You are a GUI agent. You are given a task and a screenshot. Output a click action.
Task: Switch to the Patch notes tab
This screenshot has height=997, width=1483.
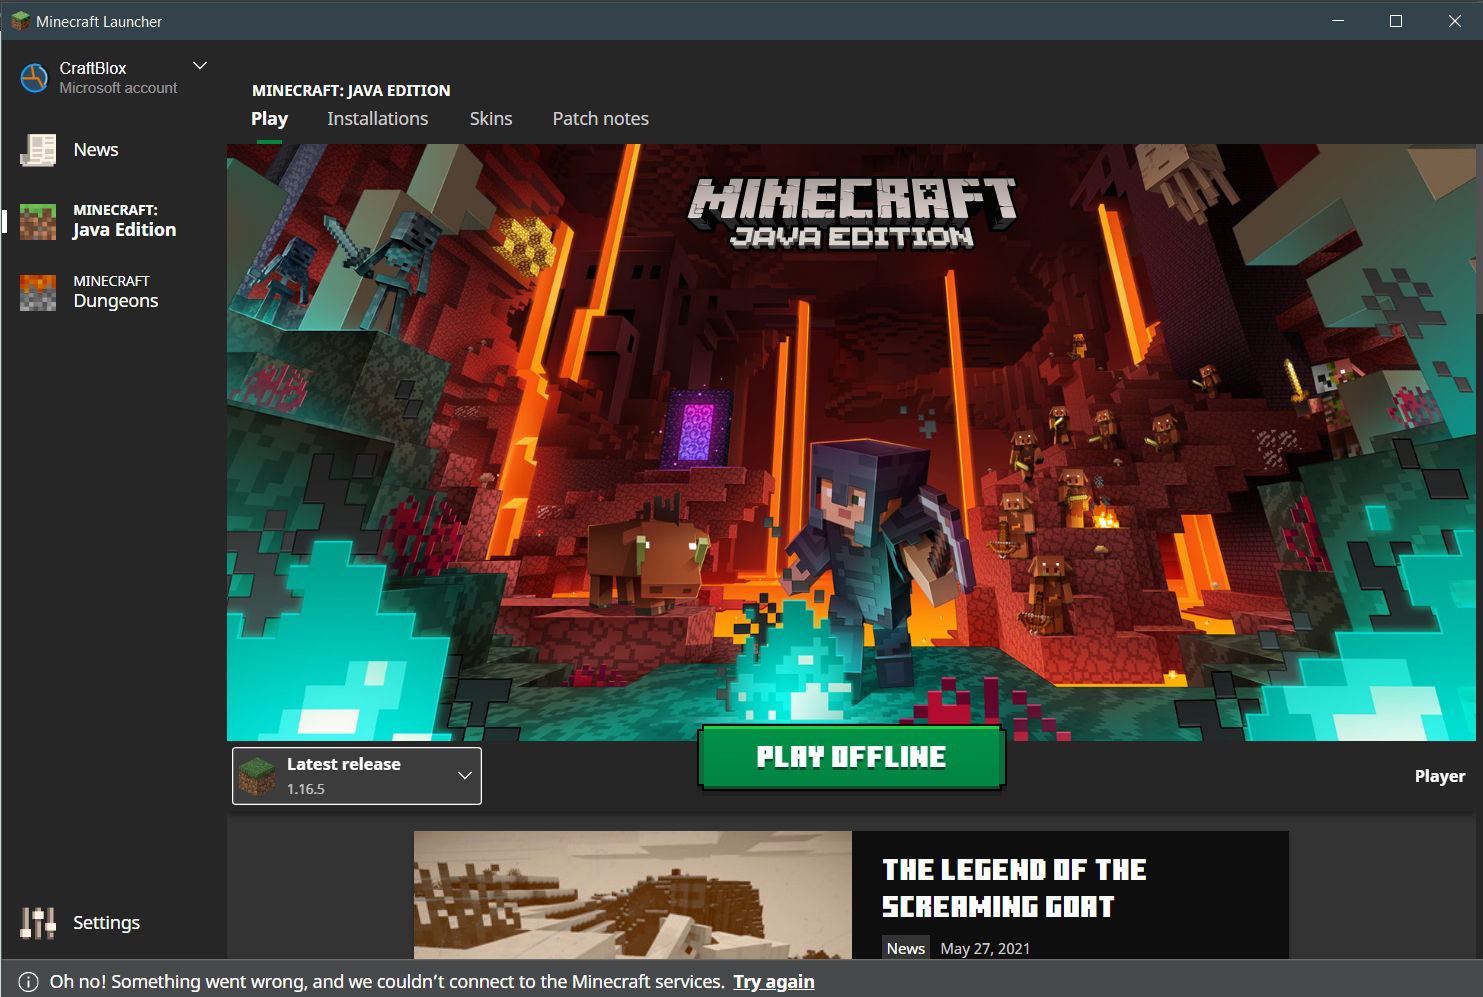click(x=600, y=119)
